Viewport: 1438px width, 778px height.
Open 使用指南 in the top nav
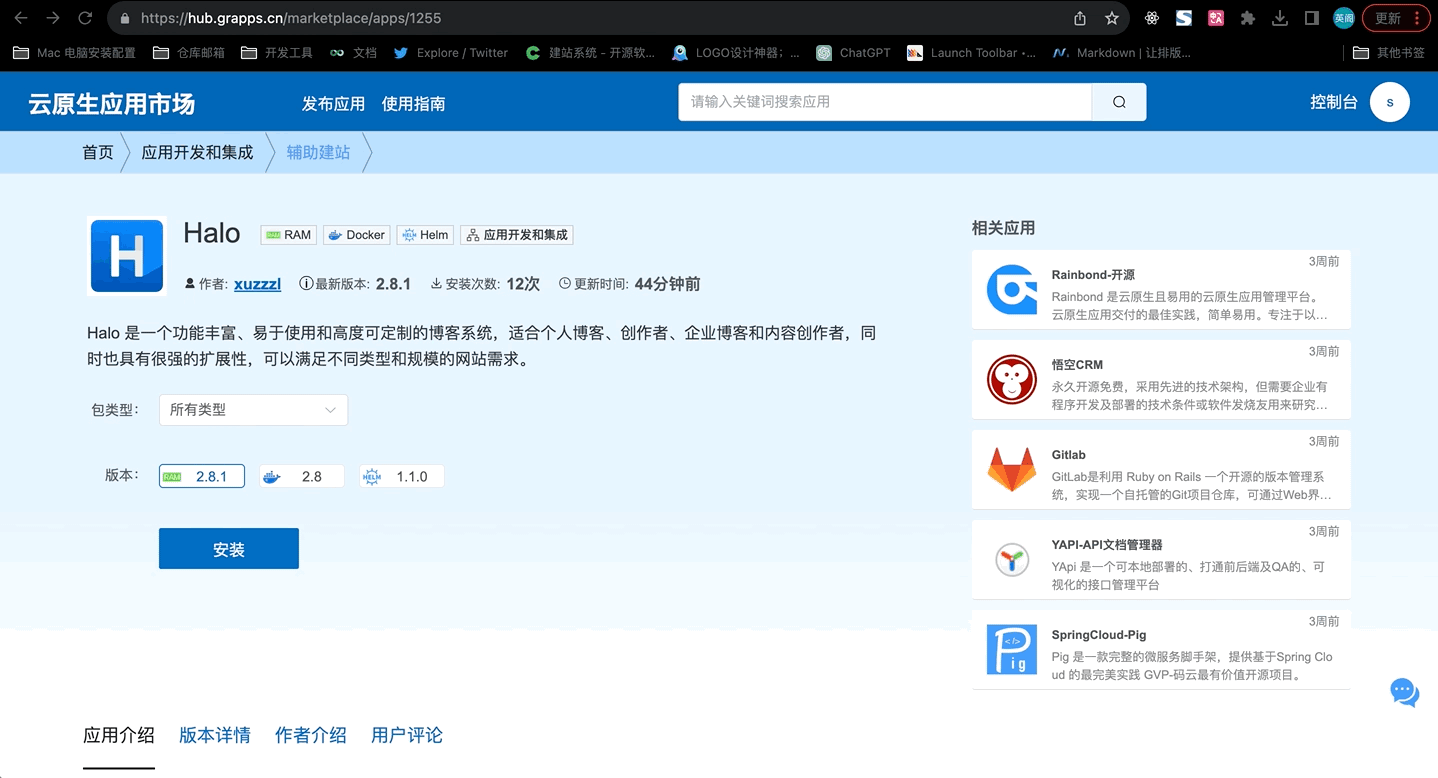pos(413,104)
